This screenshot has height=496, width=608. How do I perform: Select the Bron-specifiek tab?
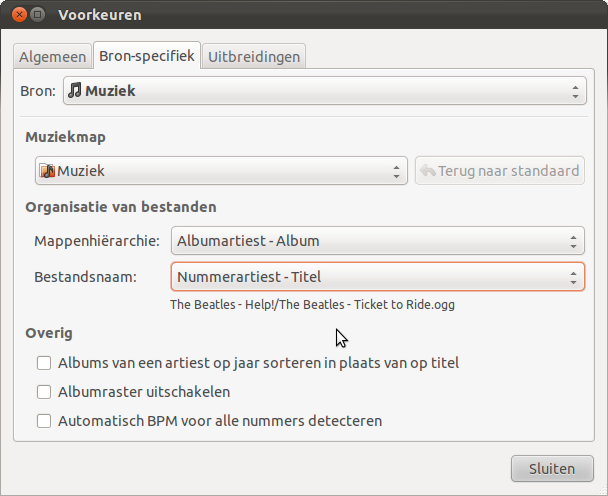[147, 56]
